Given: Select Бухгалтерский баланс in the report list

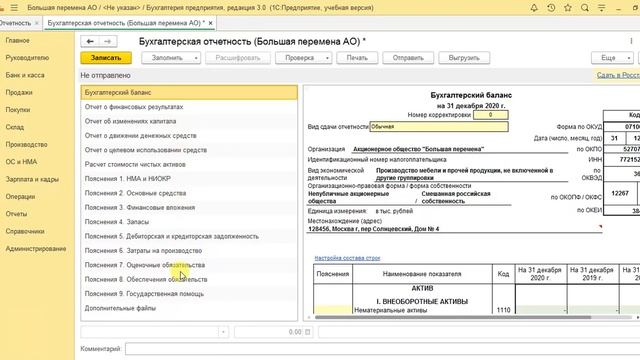Looking at the screenshot, I should point(189,93).
